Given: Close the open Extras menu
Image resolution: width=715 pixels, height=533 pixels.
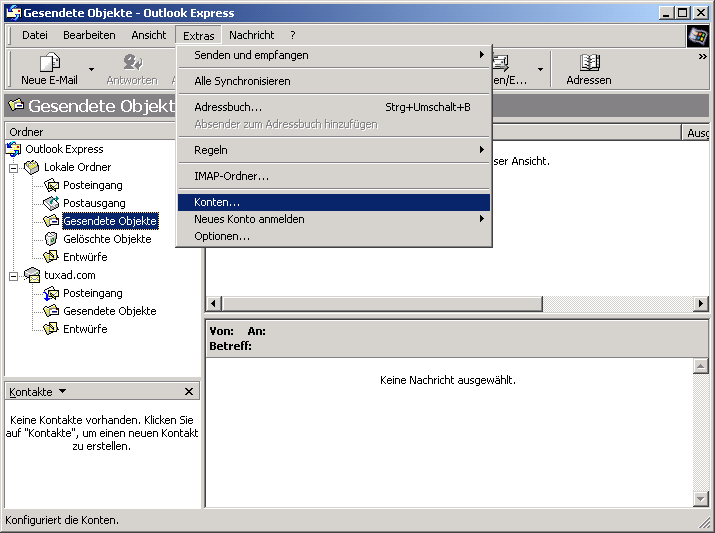Looking at the screenshot, I should pos(198,36).
